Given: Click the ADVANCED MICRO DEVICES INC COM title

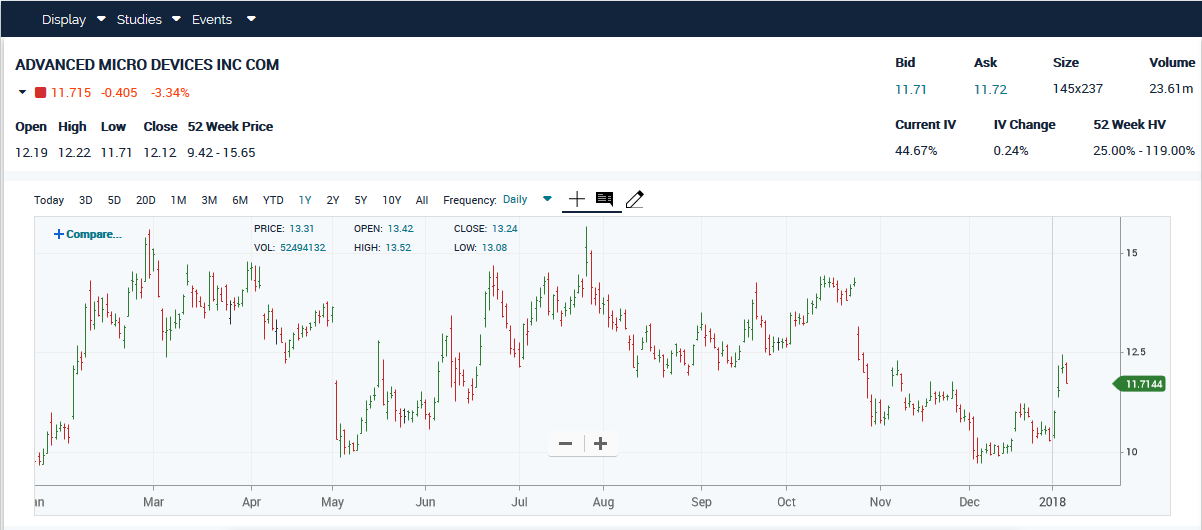Looking at the screenshot, I should 147,65.
